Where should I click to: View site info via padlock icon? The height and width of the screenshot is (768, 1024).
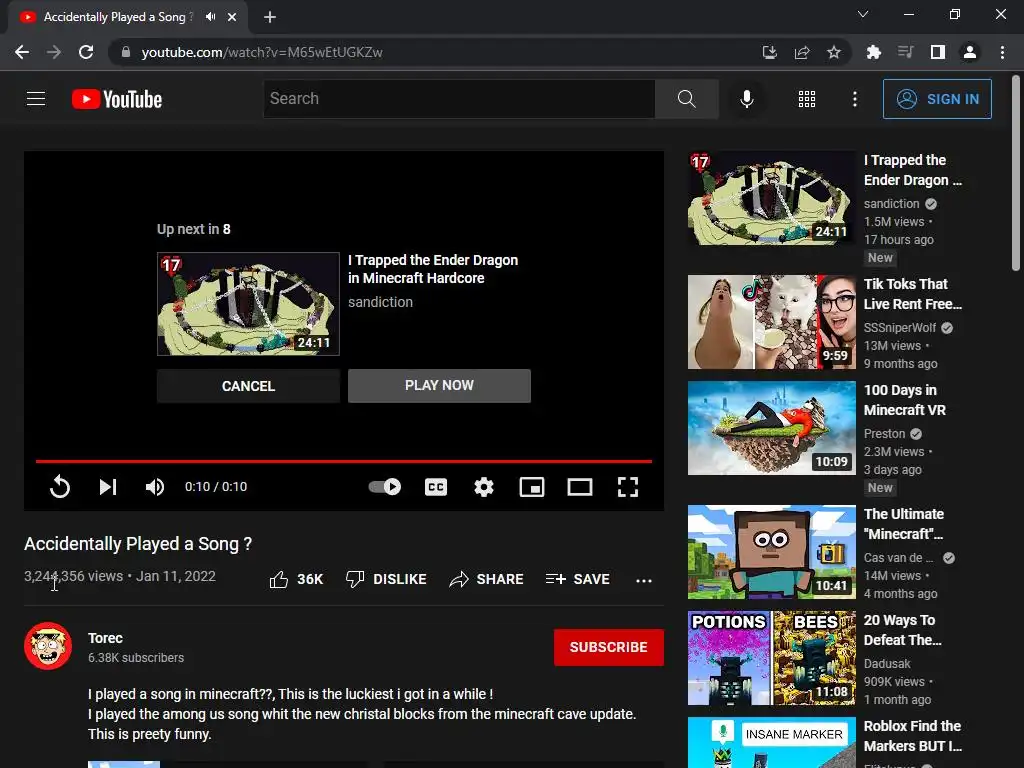point(126,52)
